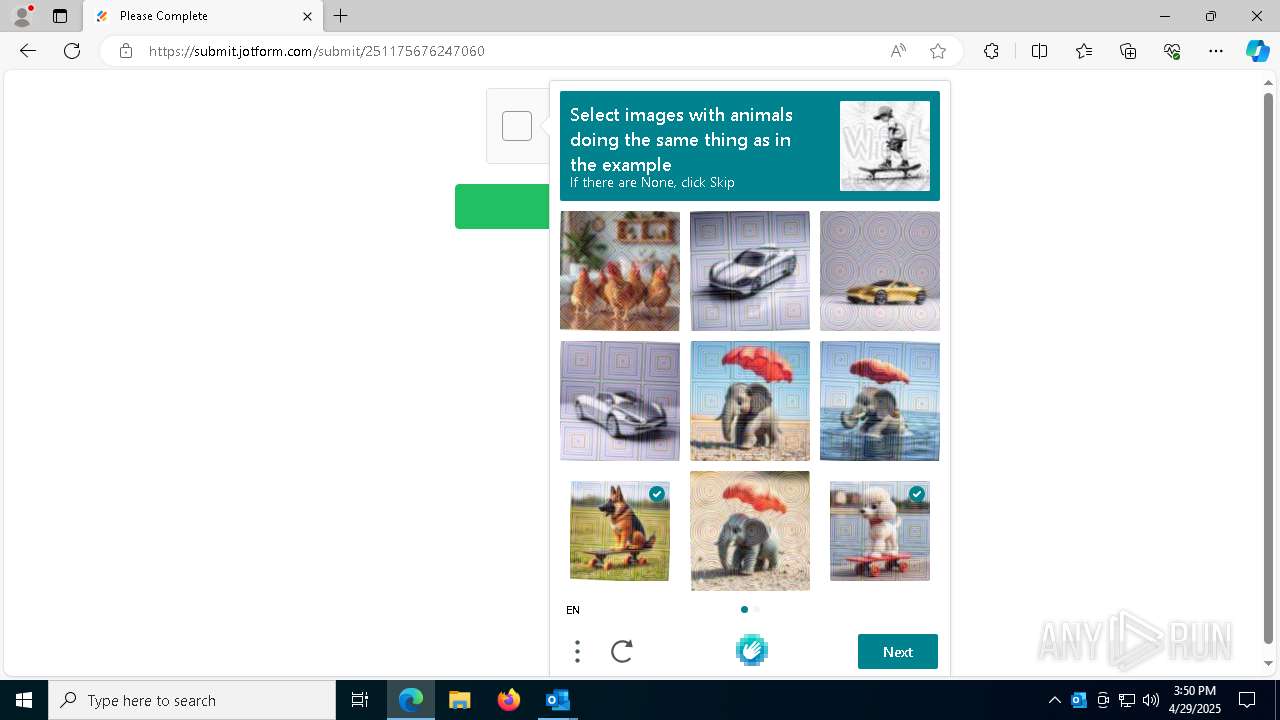
Task: Select the silver car image in top row
Action: (x=750, y=271)
